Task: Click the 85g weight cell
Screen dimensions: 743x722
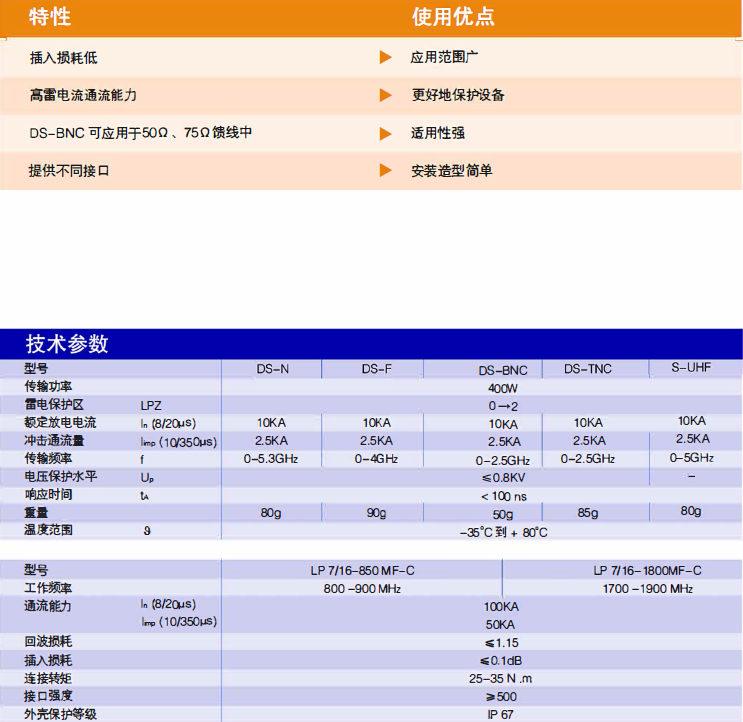Action: [x=588, y=513]
